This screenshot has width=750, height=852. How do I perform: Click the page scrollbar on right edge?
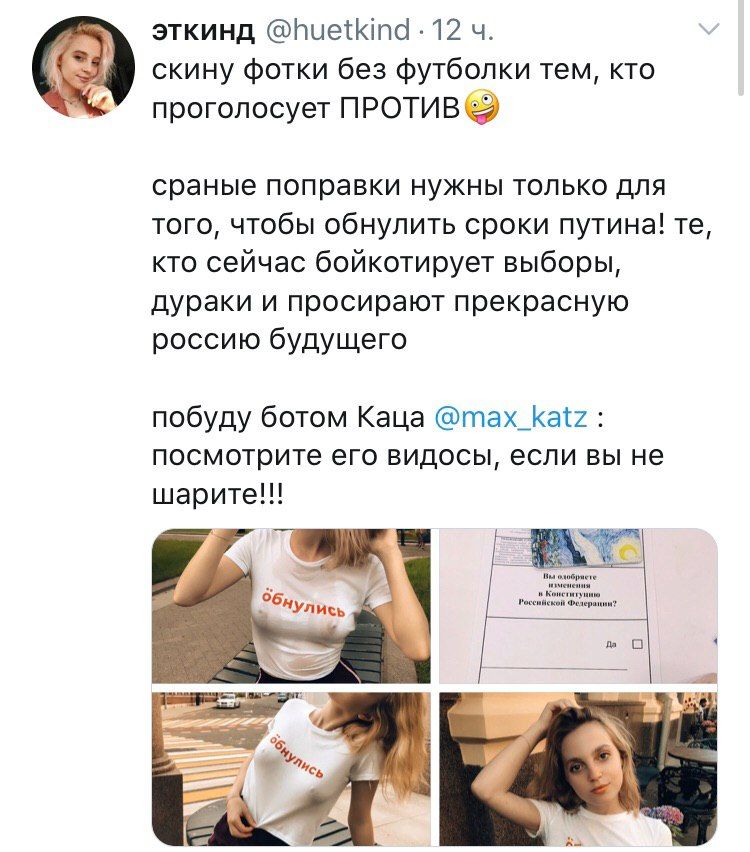coord(741,48)
